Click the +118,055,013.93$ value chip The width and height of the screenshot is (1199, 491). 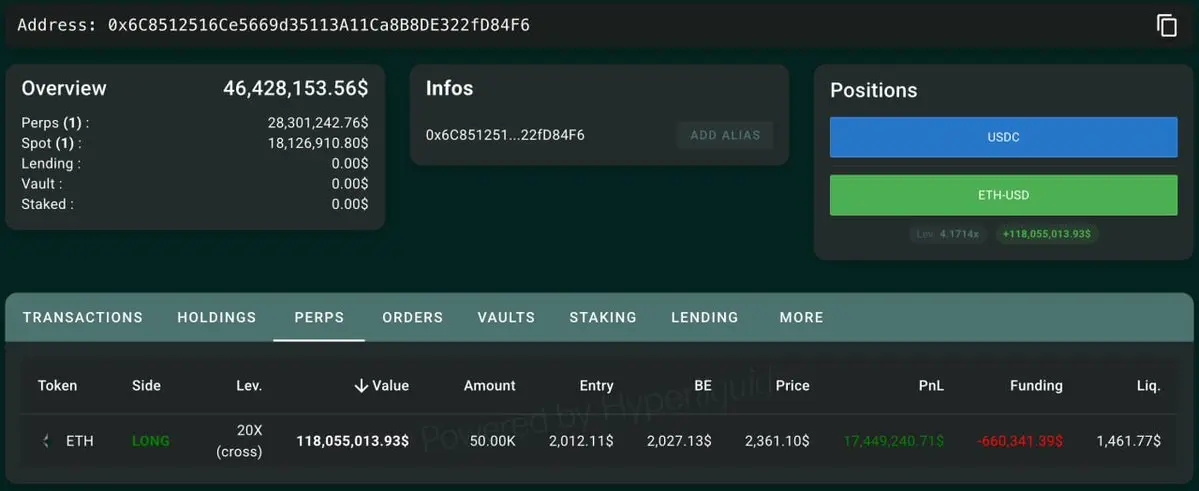coord(1047,234)
